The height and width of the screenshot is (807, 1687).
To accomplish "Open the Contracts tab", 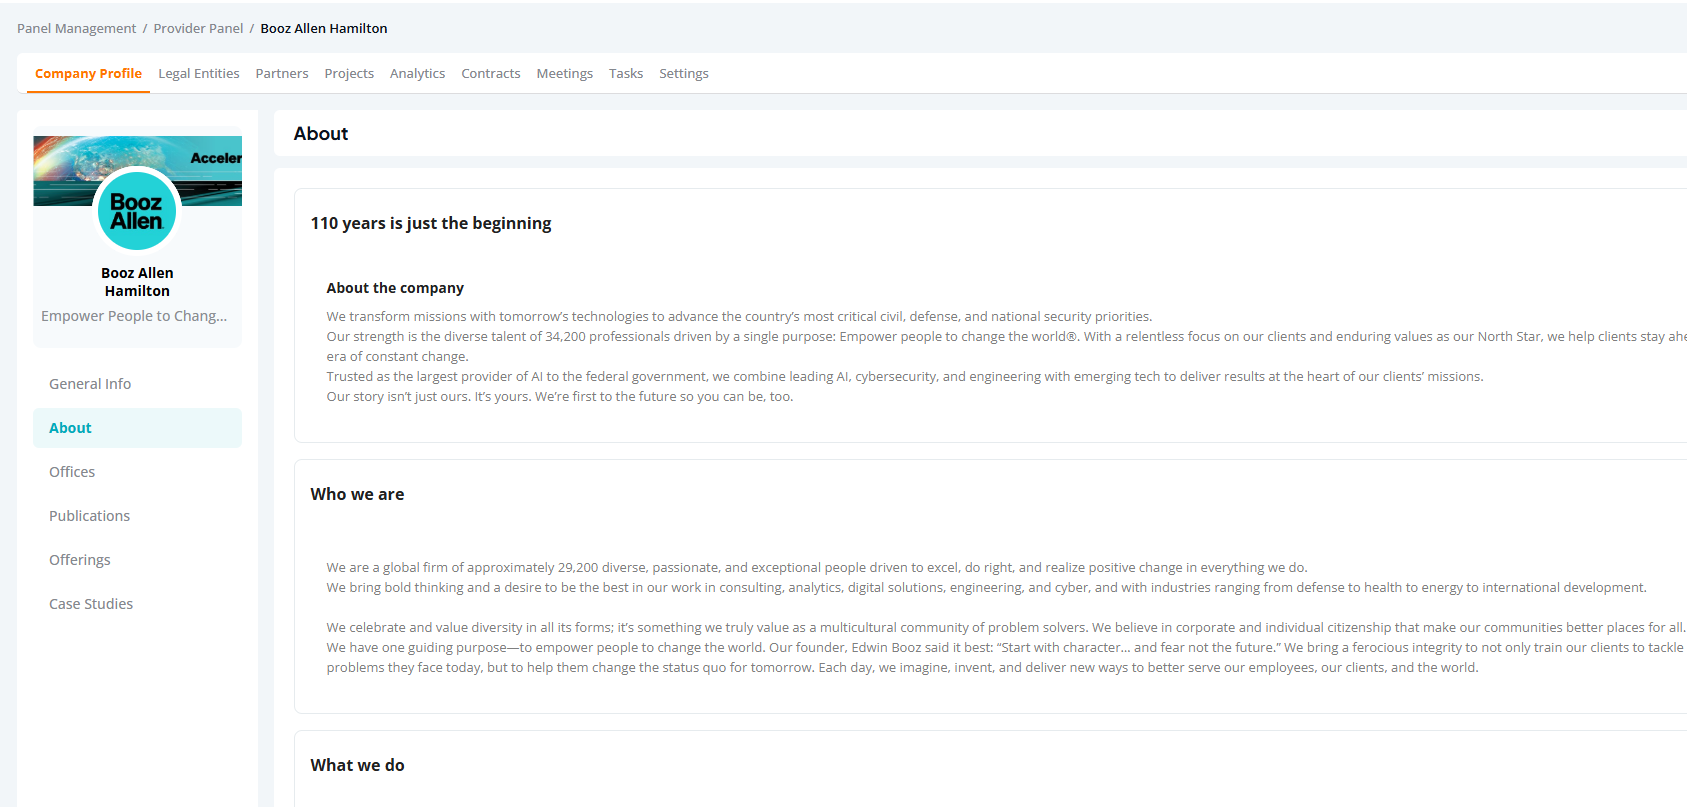I will [491, 73].
